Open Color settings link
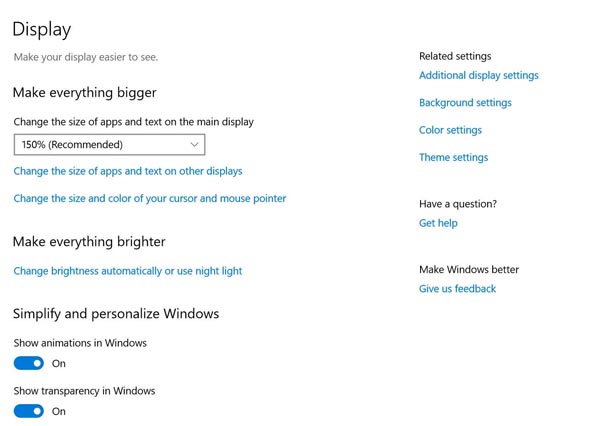The width and height of the screenshot is (600, 426). pyautogui.click(x=450, y=130)
